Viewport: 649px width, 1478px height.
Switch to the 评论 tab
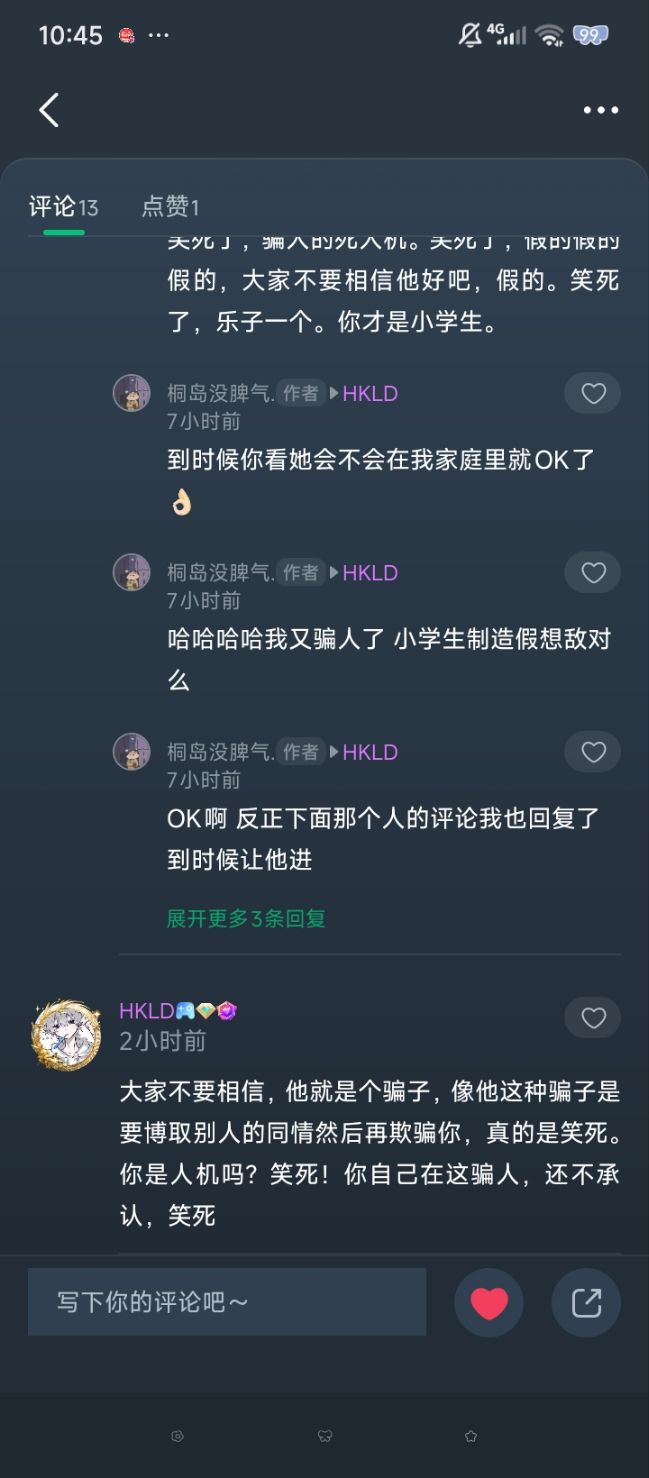coord(63,207)
